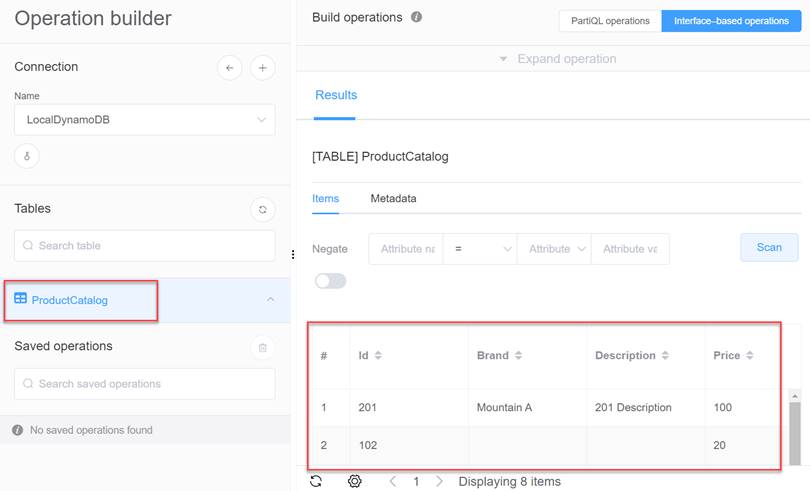Viewport: 810px width, 491px height.
Task: Go to the next results page
Action: coord(439,481)
